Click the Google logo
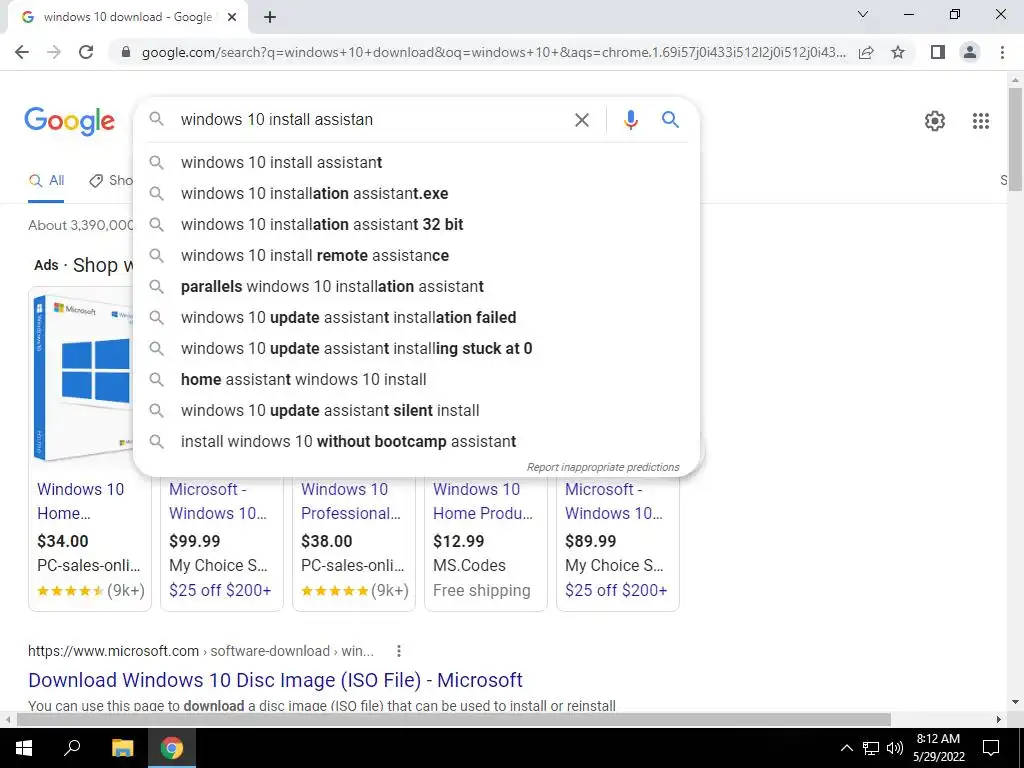The height and width of the screenshot is (768, 1024). (x=70, y=121)
